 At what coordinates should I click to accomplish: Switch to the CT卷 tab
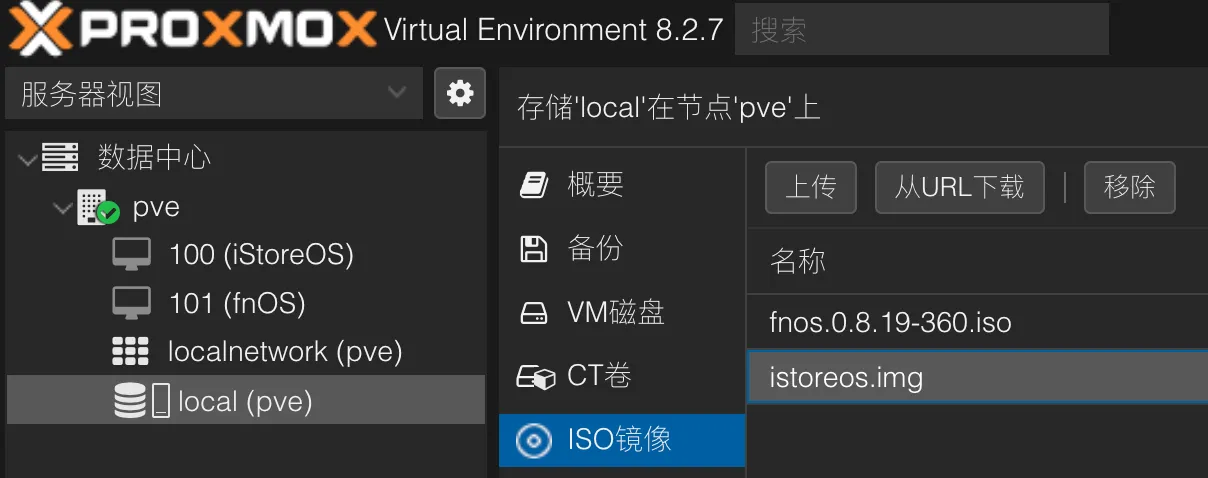click(622, 377)
